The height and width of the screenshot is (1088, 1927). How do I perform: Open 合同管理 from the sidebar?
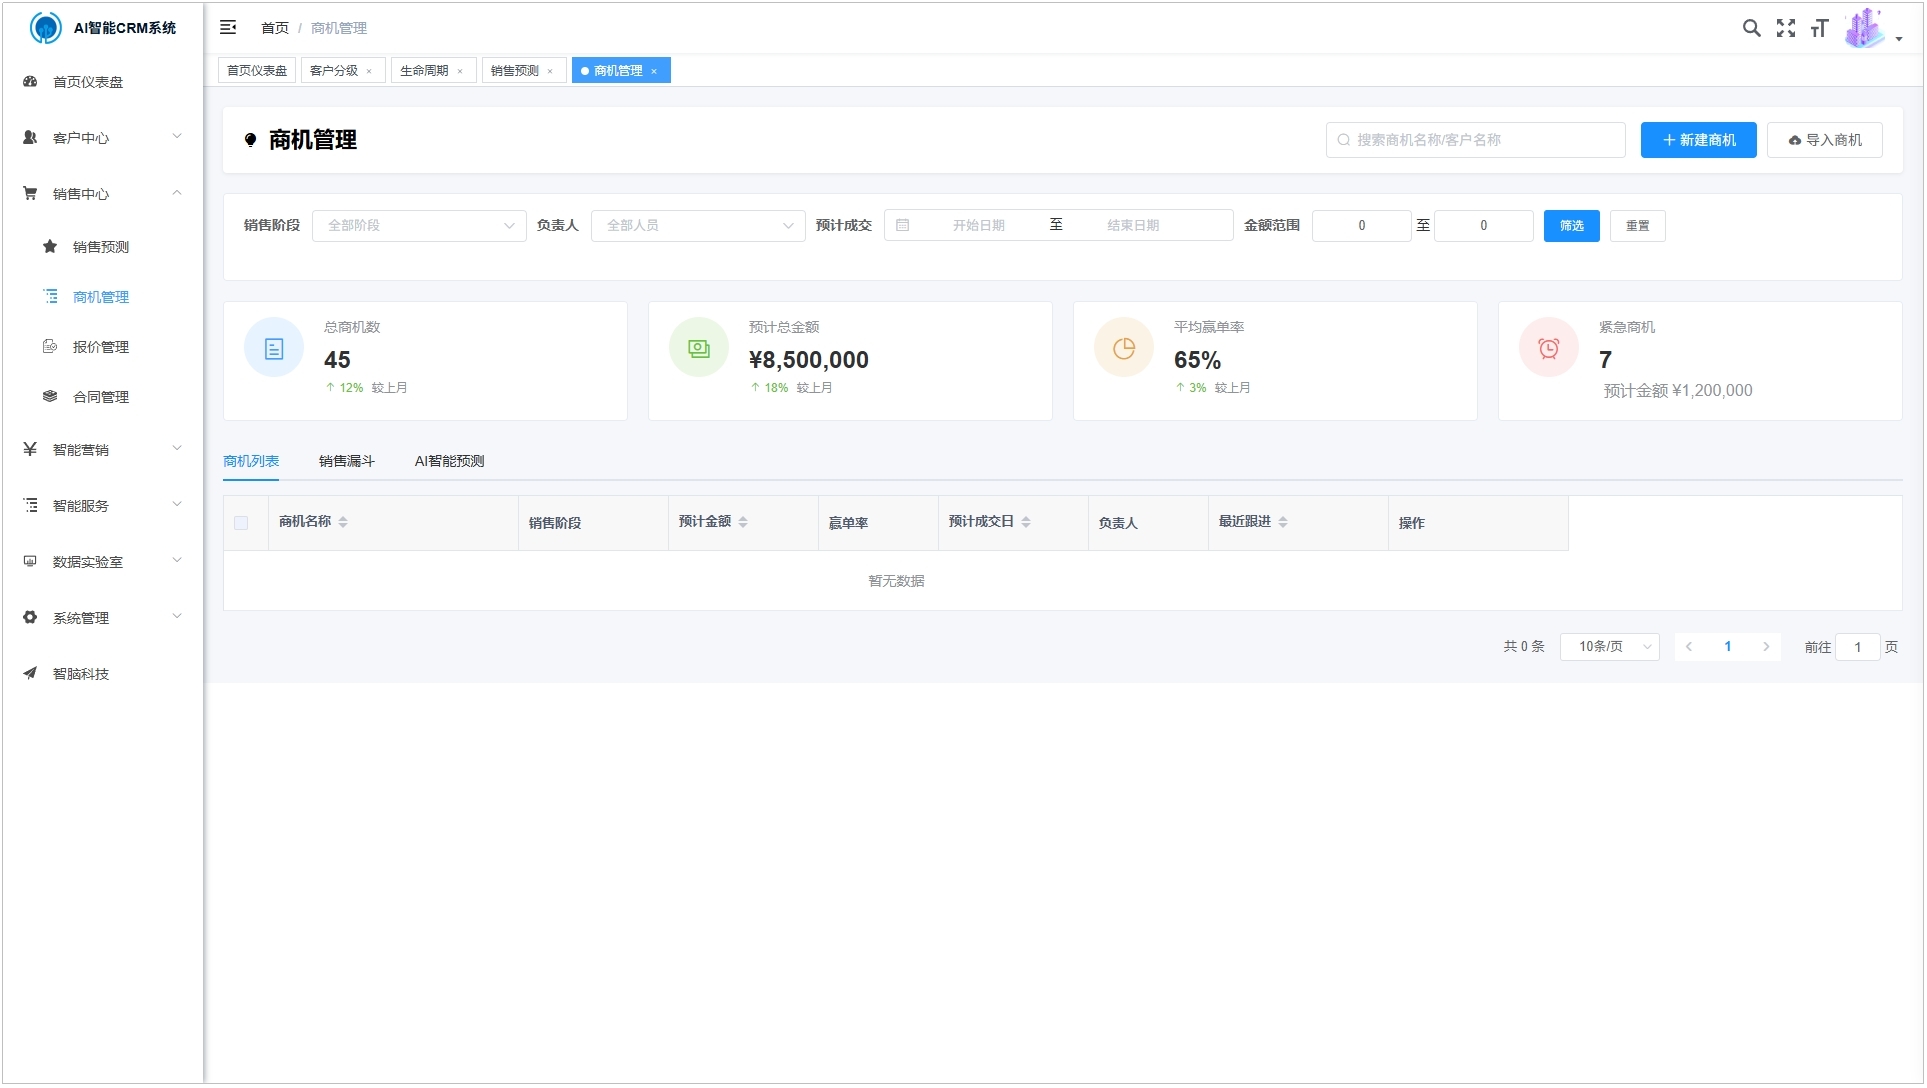tap(100, 396)
